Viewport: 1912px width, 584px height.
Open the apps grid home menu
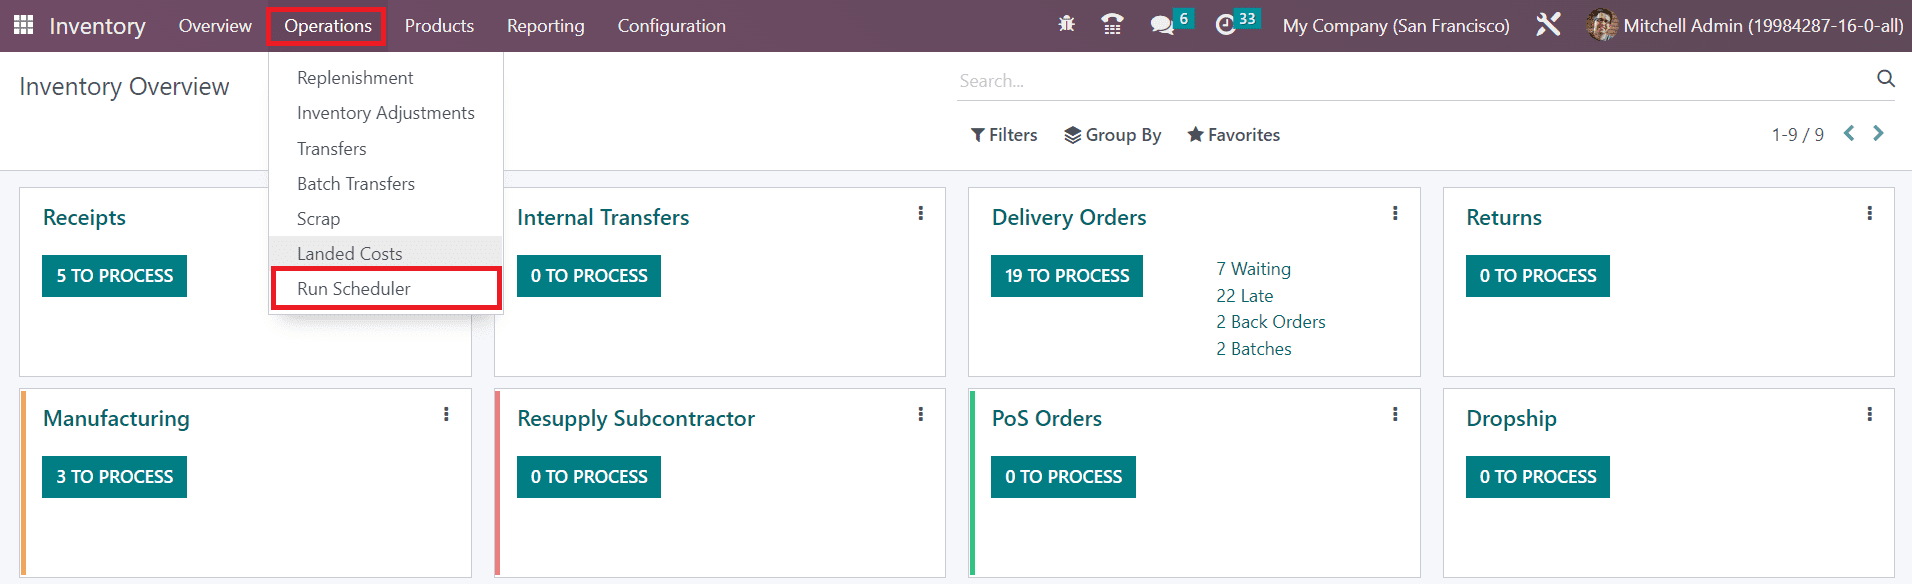coord(23,25)
